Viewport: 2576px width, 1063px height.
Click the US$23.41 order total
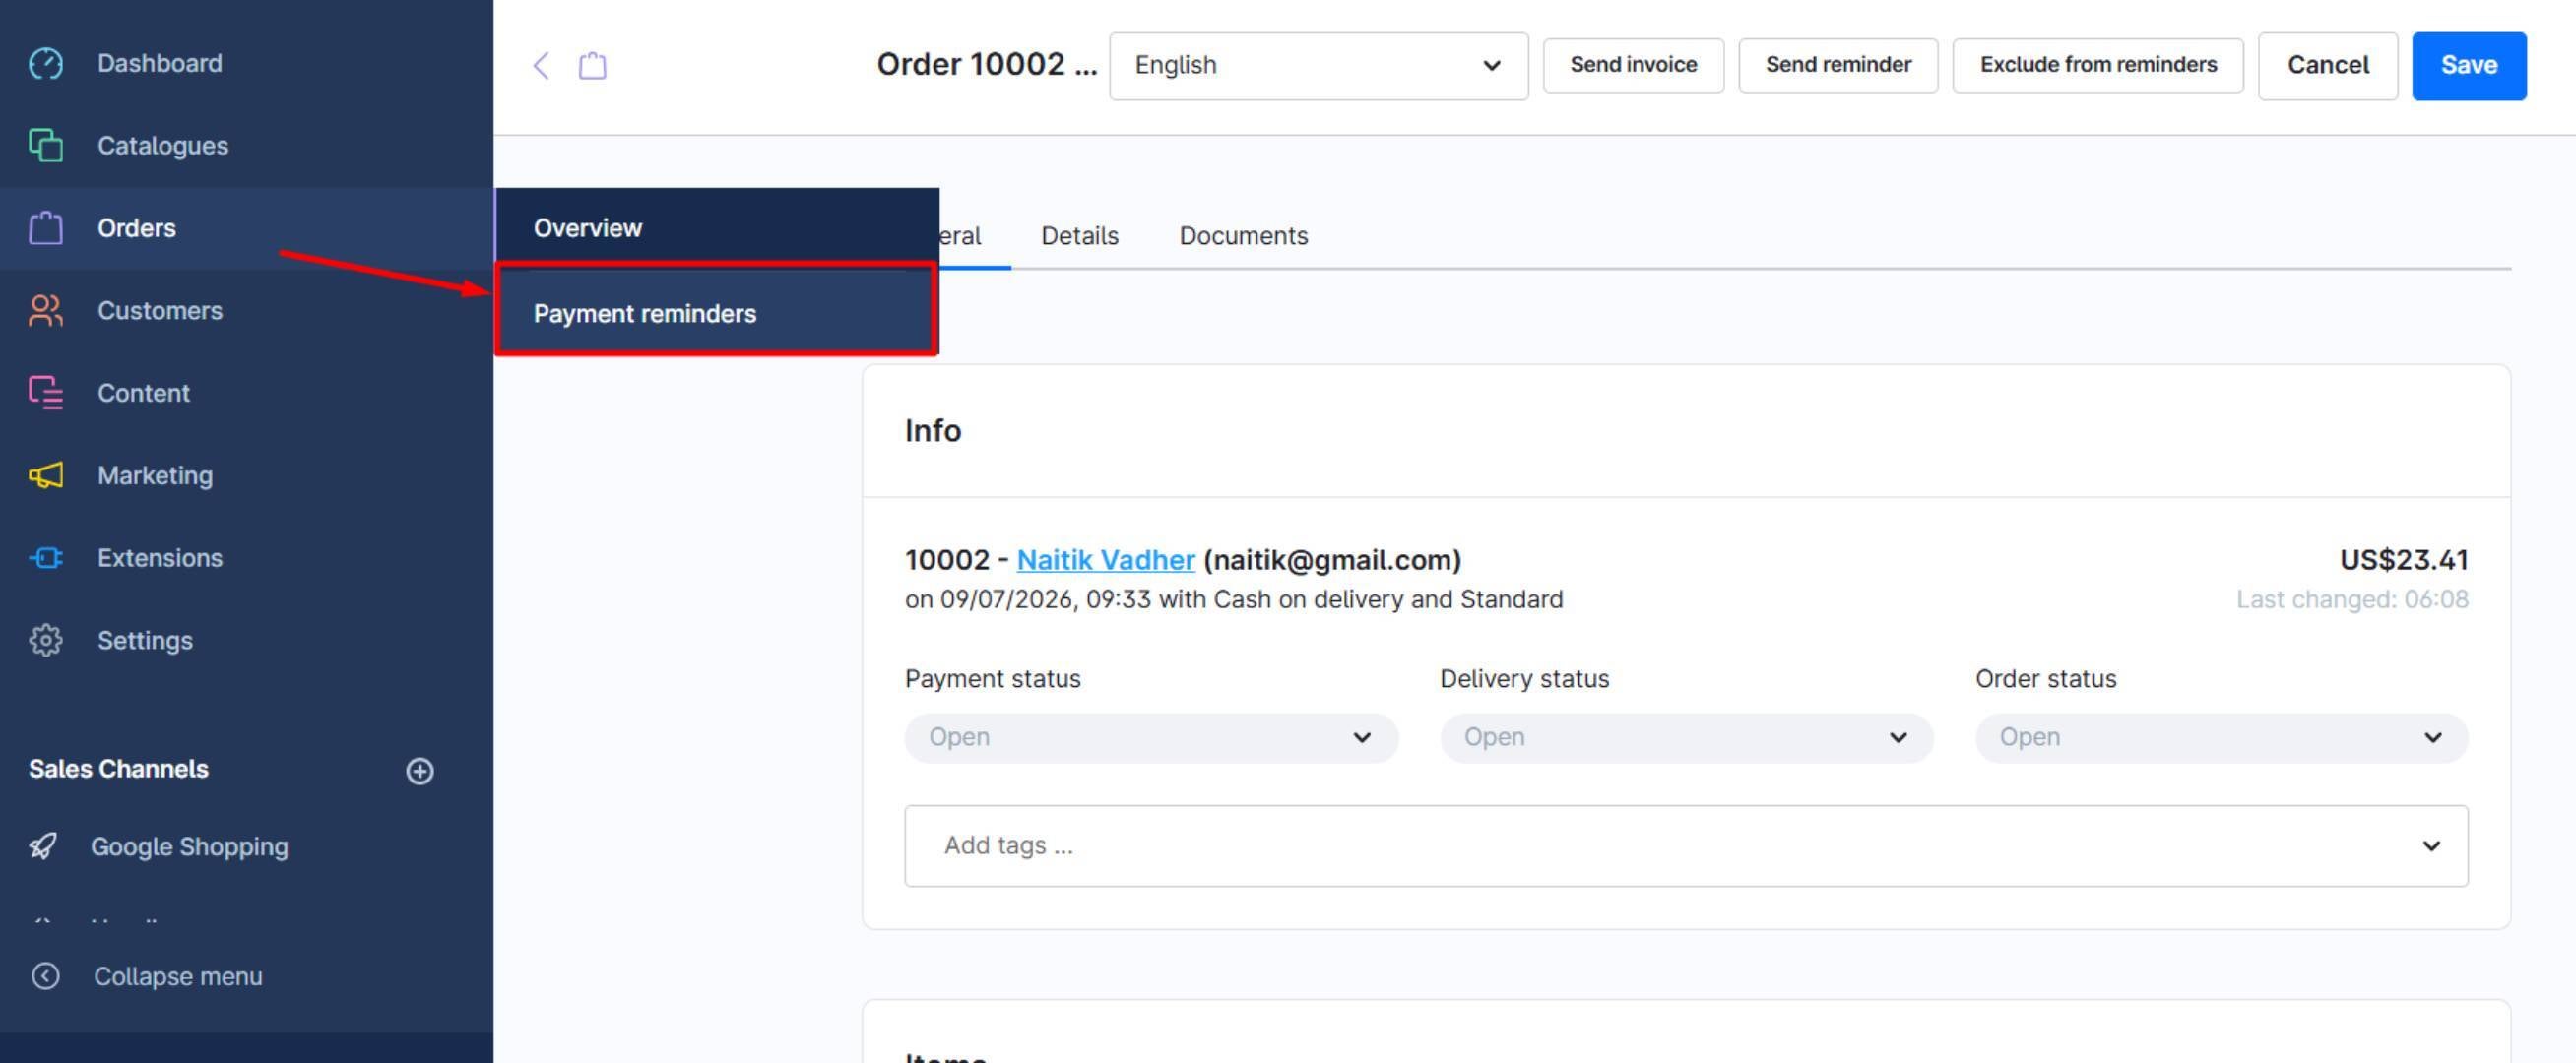pos(2404,560)
